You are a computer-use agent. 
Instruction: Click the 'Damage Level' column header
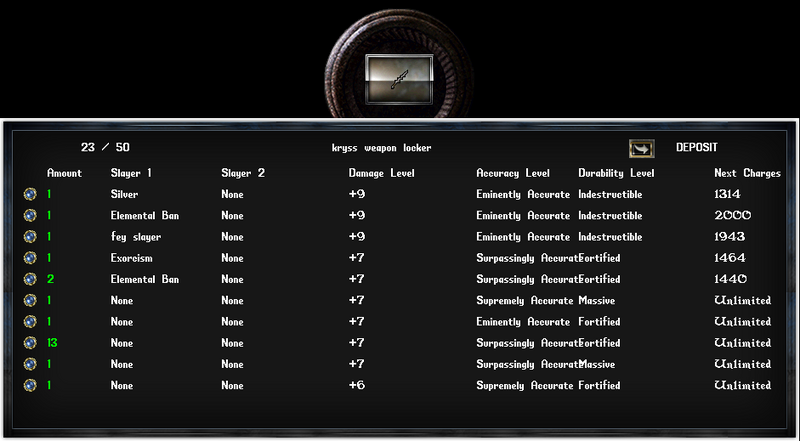[x=382, y=174]
